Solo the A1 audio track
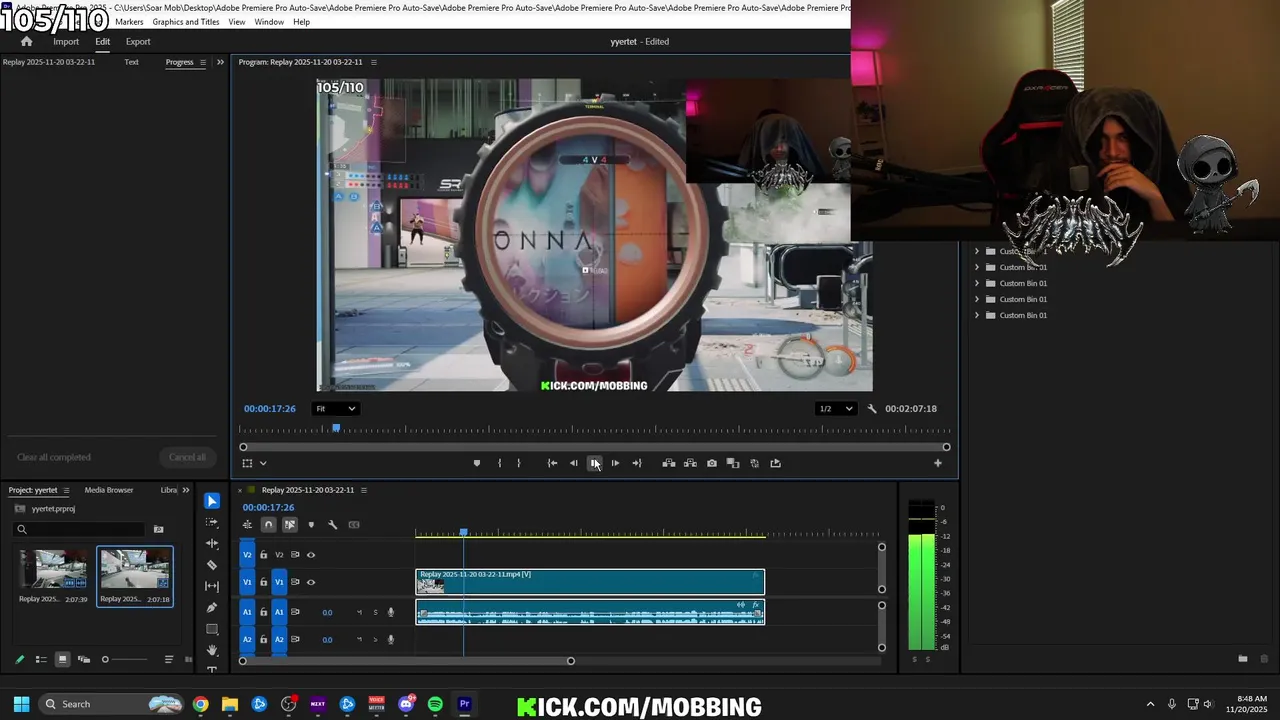 pyautogui.click(x=376, y=612)
